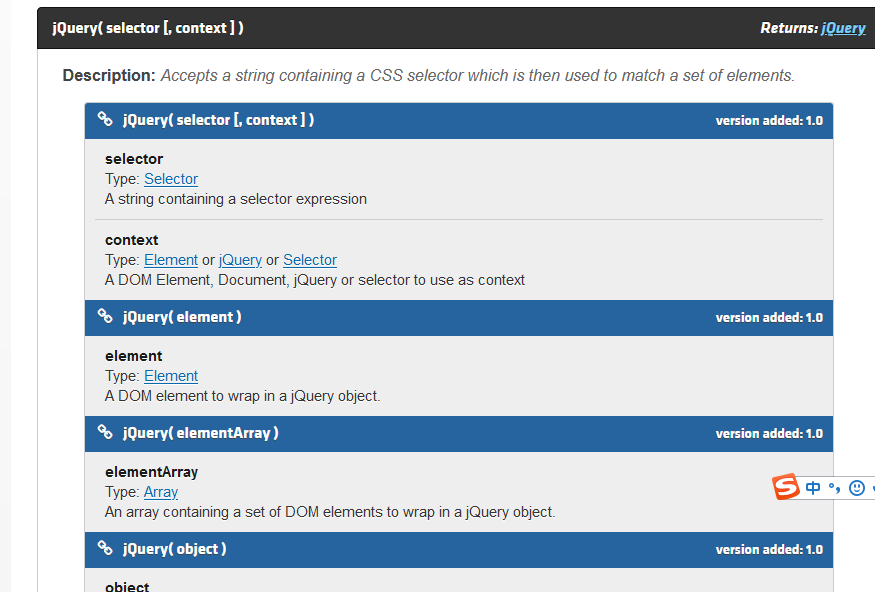Open the Selector type link under selector
The width and height of the screenshot is (875, 592).
pyautogui.click(x=171, y=179)
